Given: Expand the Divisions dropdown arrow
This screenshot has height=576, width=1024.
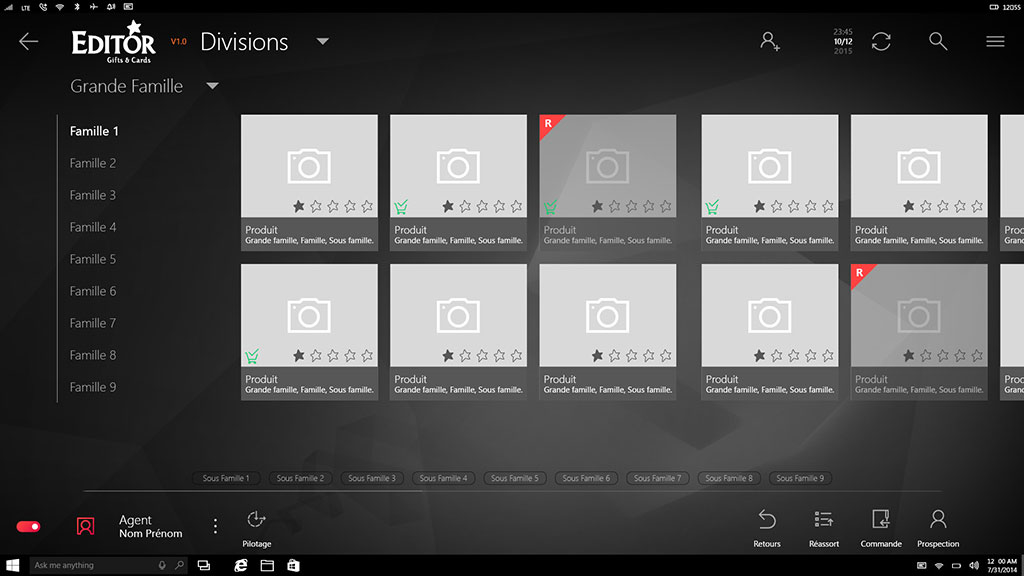Looking at the screenshot, I should [322, 41].
